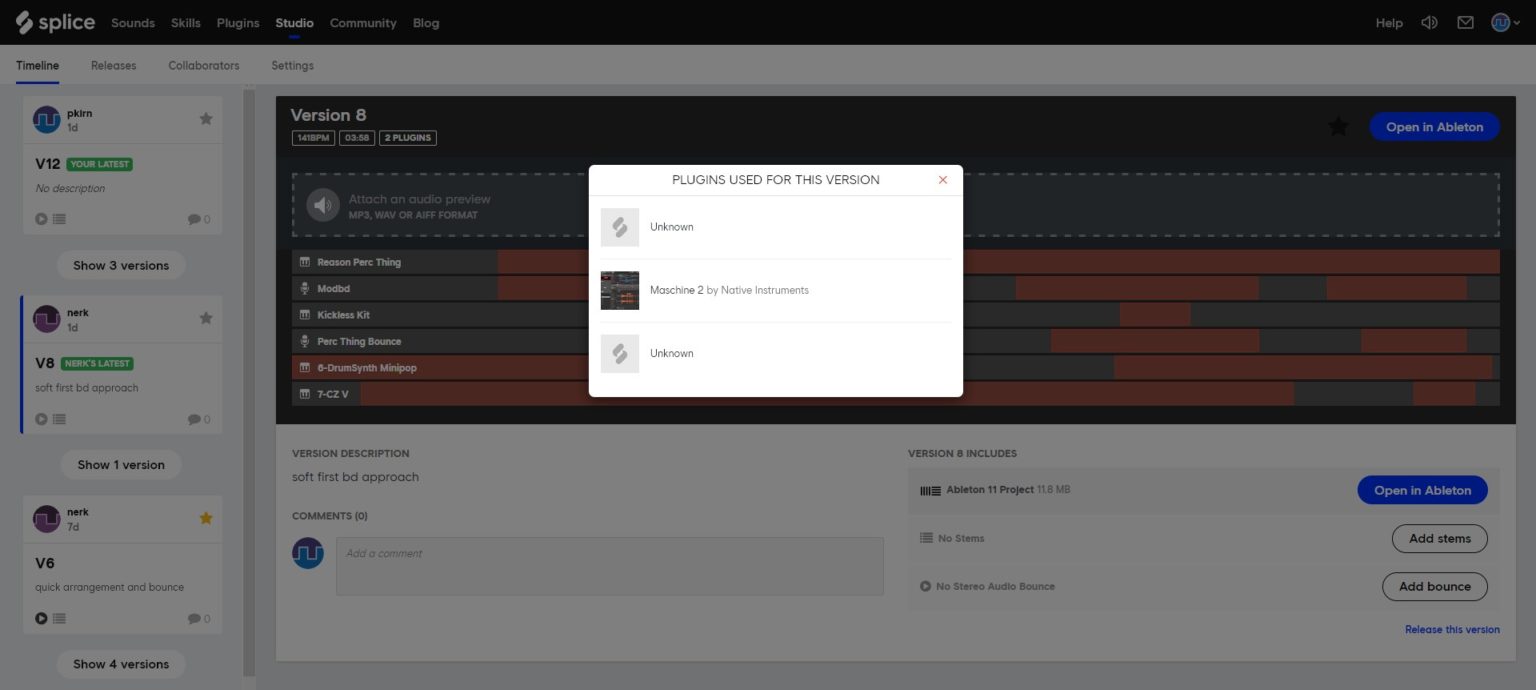Click the Add stems button

(1439, 538)
